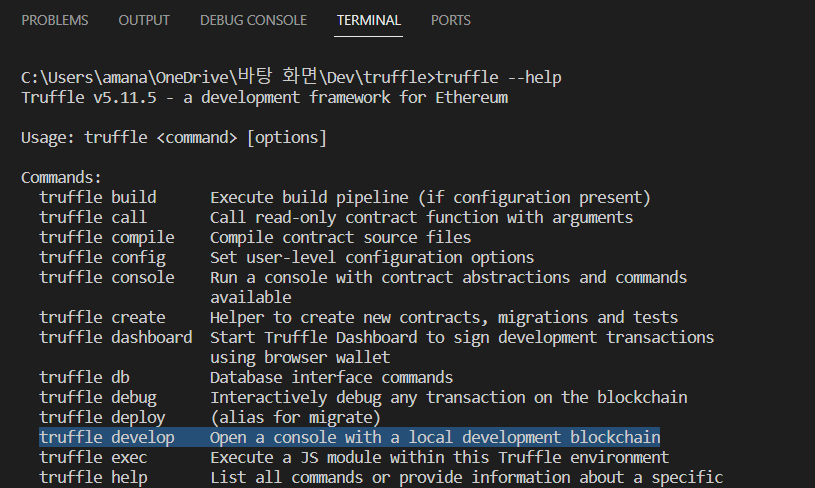
Task: Switch to the PROBLEMS tab
Action: pos(55,20)
